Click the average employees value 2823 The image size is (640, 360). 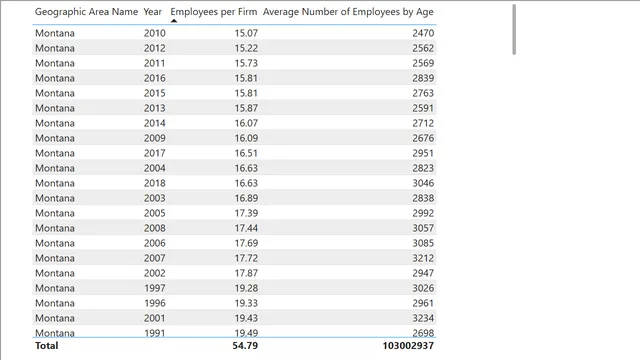(423, 168)
